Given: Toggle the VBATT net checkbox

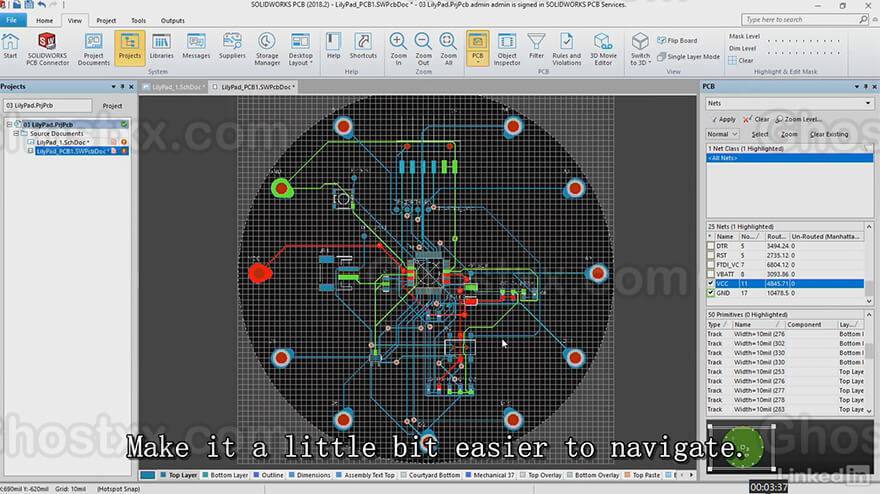Looking at the screenshot, I should point(711,274).
